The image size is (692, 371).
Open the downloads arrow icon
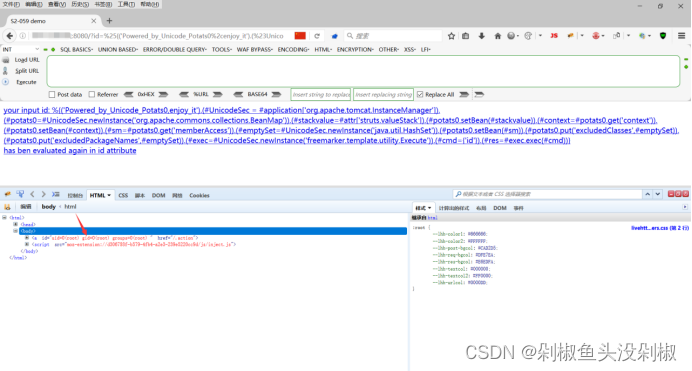(x=481, y=36)
